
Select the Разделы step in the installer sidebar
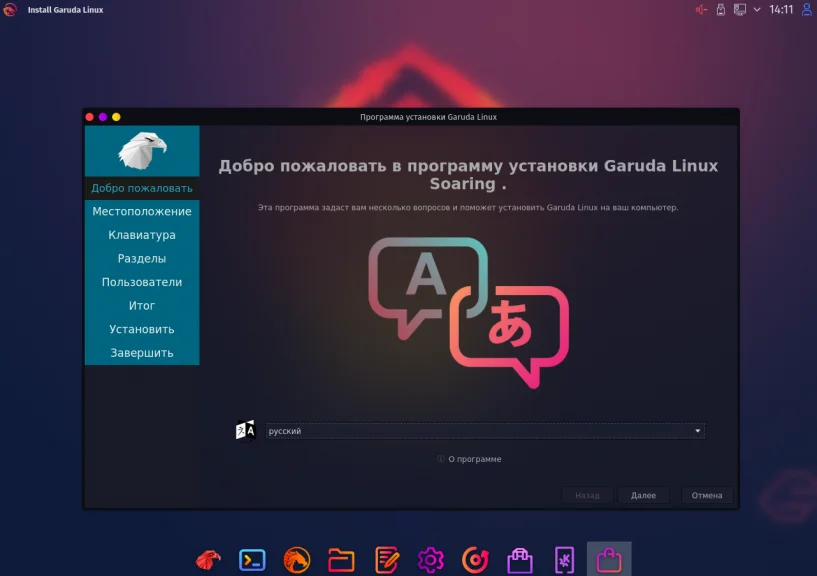[142, 258]
